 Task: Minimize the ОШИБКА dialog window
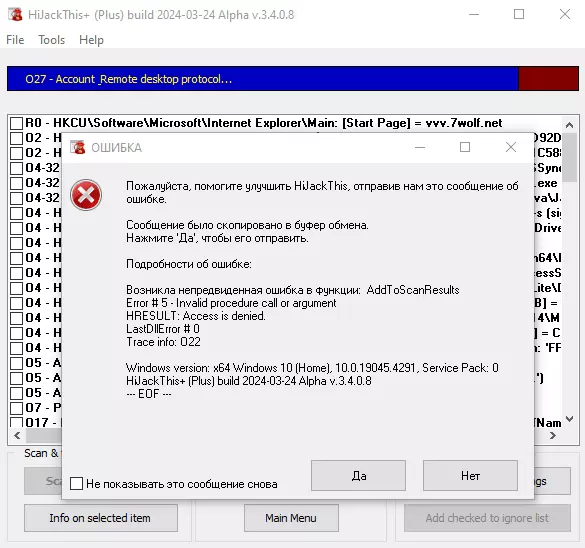[x=420, y=147]
